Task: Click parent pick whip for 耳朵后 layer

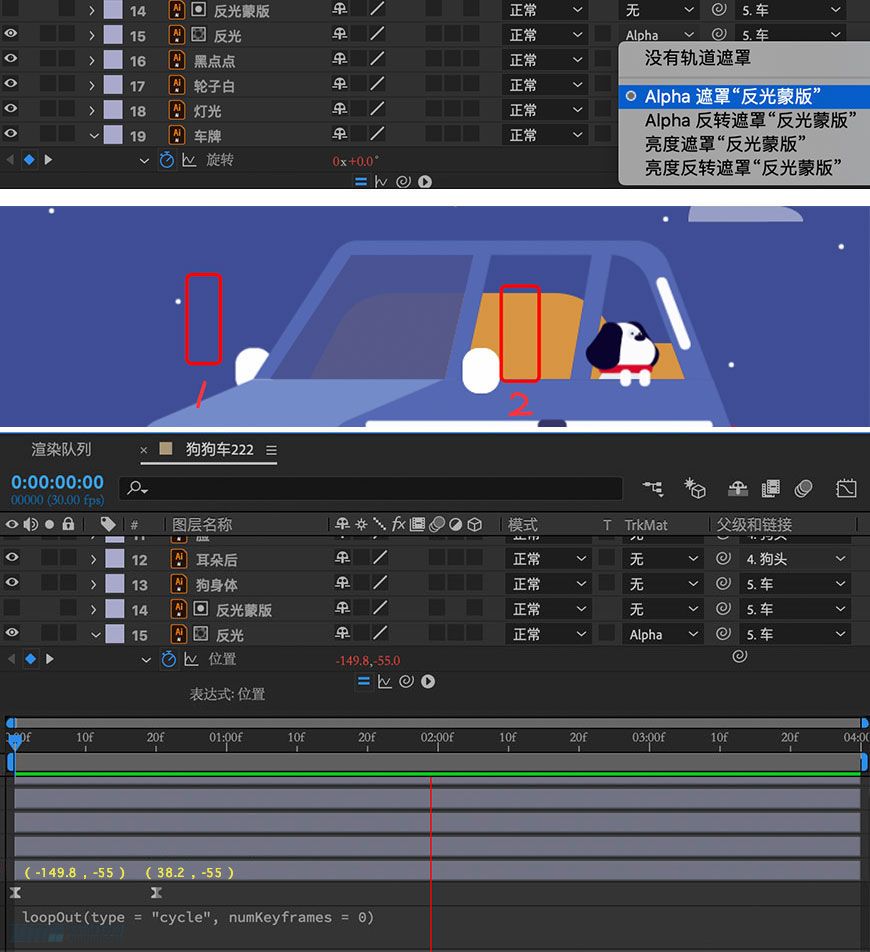Action: click(x=723, y=559)
